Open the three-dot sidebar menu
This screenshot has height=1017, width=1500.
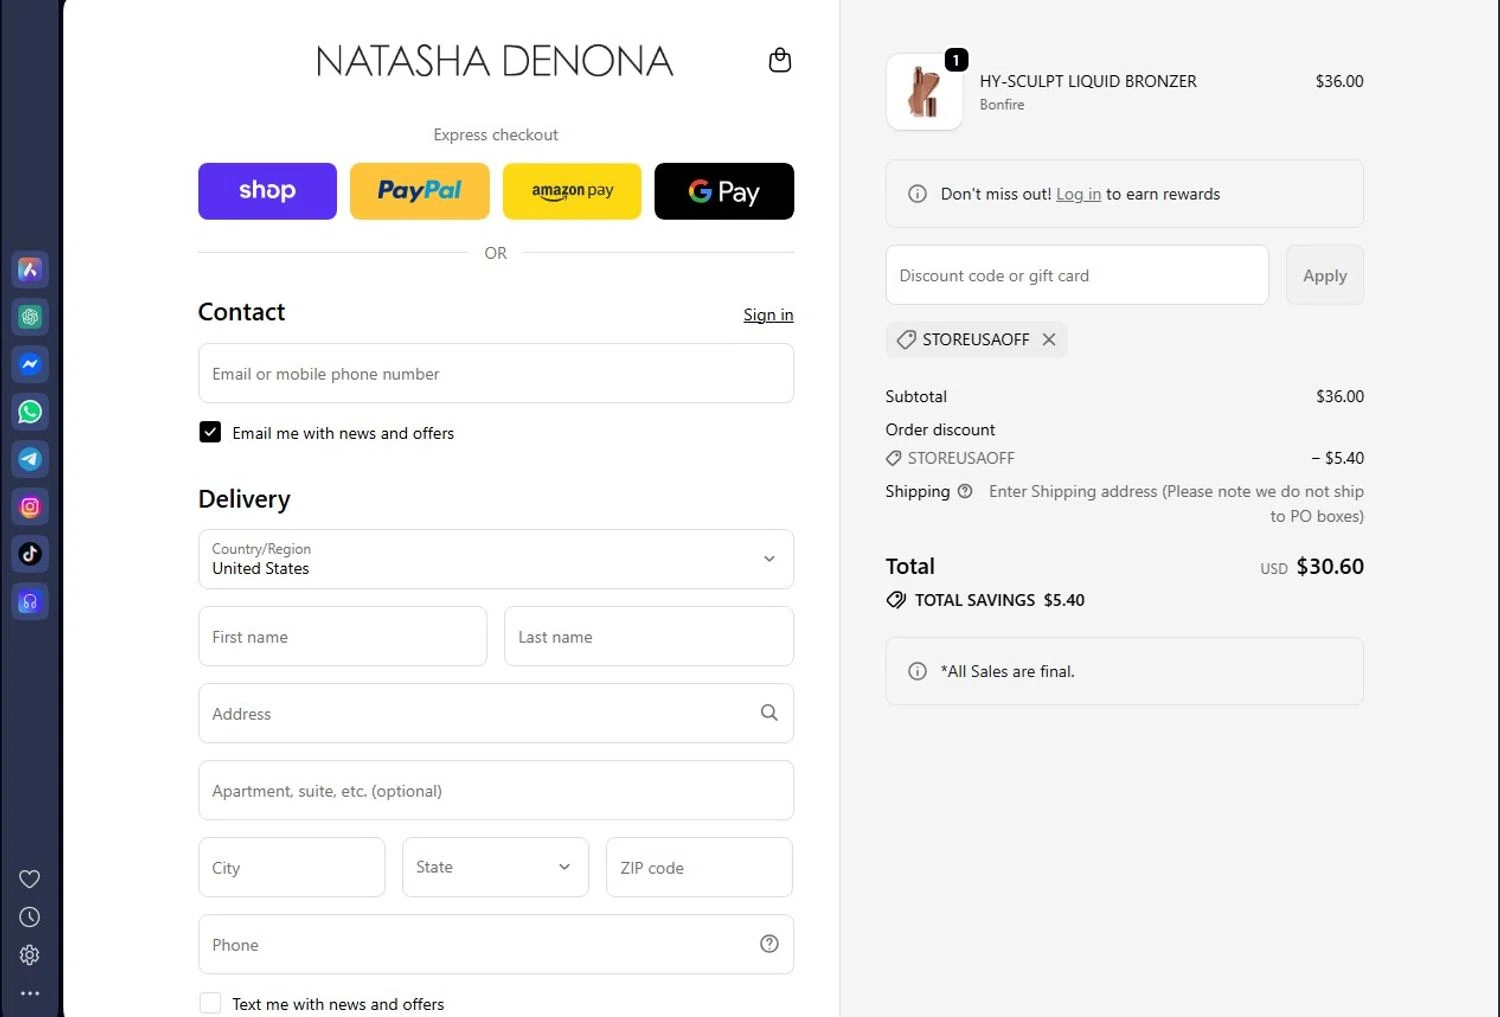coord(30,993)
